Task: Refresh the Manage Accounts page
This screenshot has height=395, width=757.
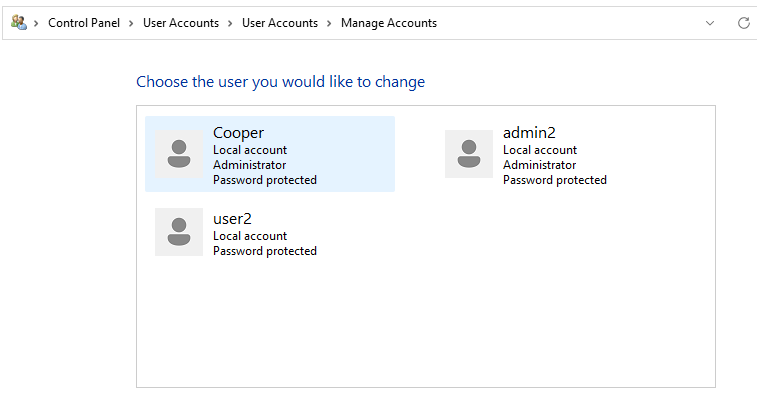Action: pyautogui.click(x=743, y=23)
